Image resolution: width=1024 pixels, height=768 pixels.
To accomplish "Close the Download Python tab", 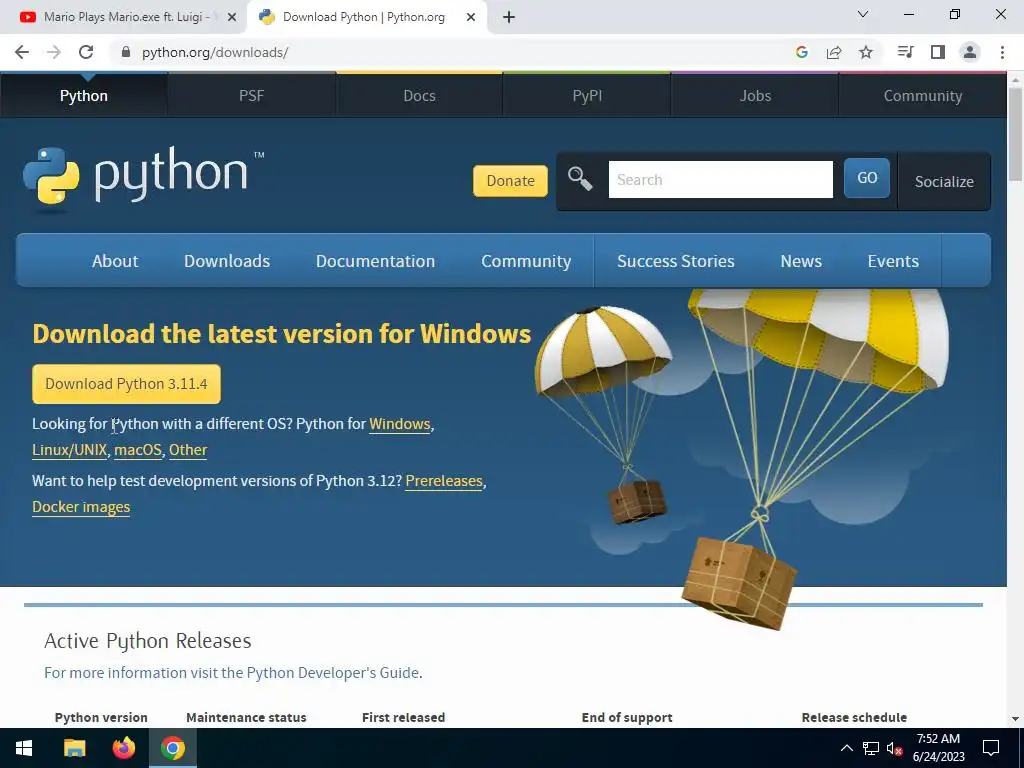I will [471, 17].
